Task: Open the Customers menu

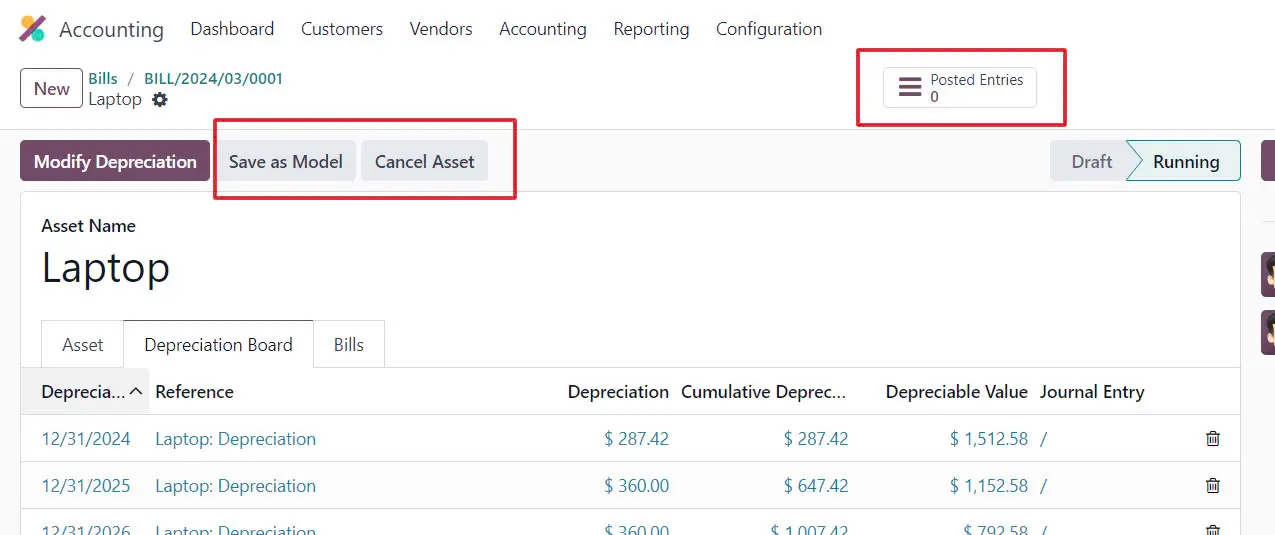Action: click(x=341, y=29)
